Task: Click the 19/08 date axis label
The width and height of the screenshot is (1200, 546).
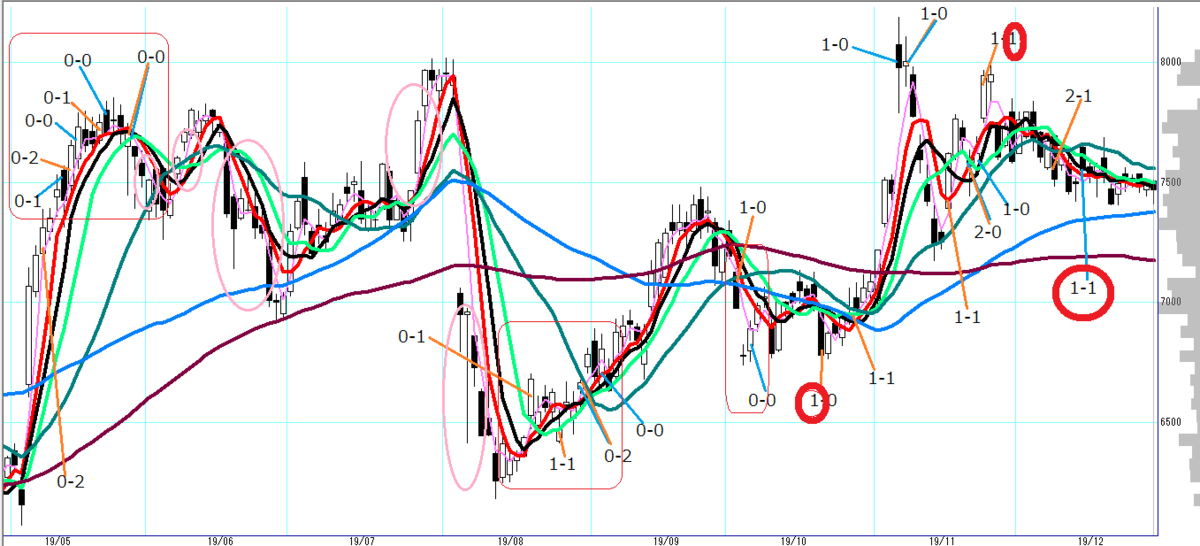Action: click(509, 541)
